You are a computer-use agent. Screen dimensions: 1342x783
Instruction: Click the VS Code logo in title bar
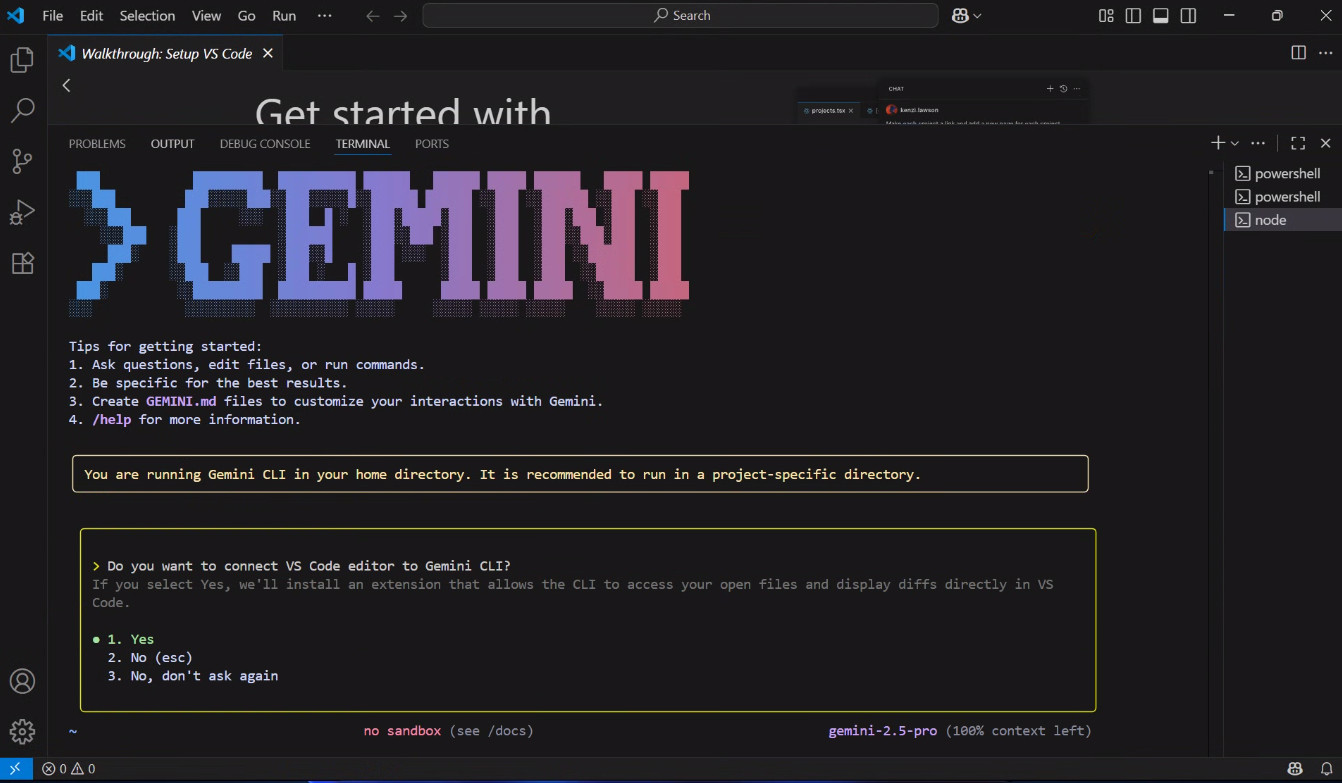pyautogui.click(x=15, y=15)
